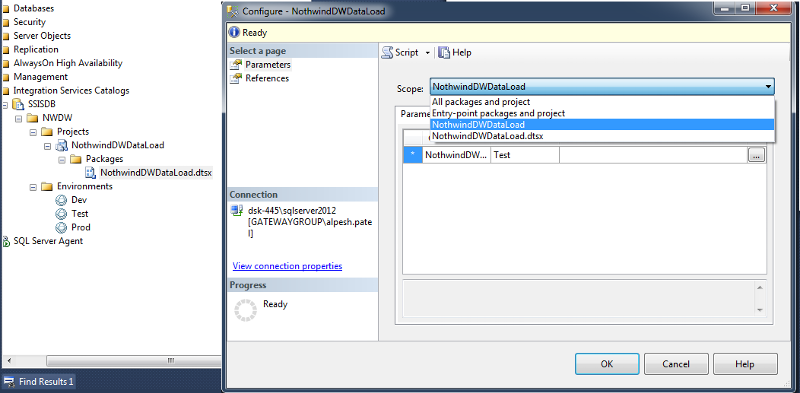
Task: Collapse the Environments tree node
Action: 33,187
